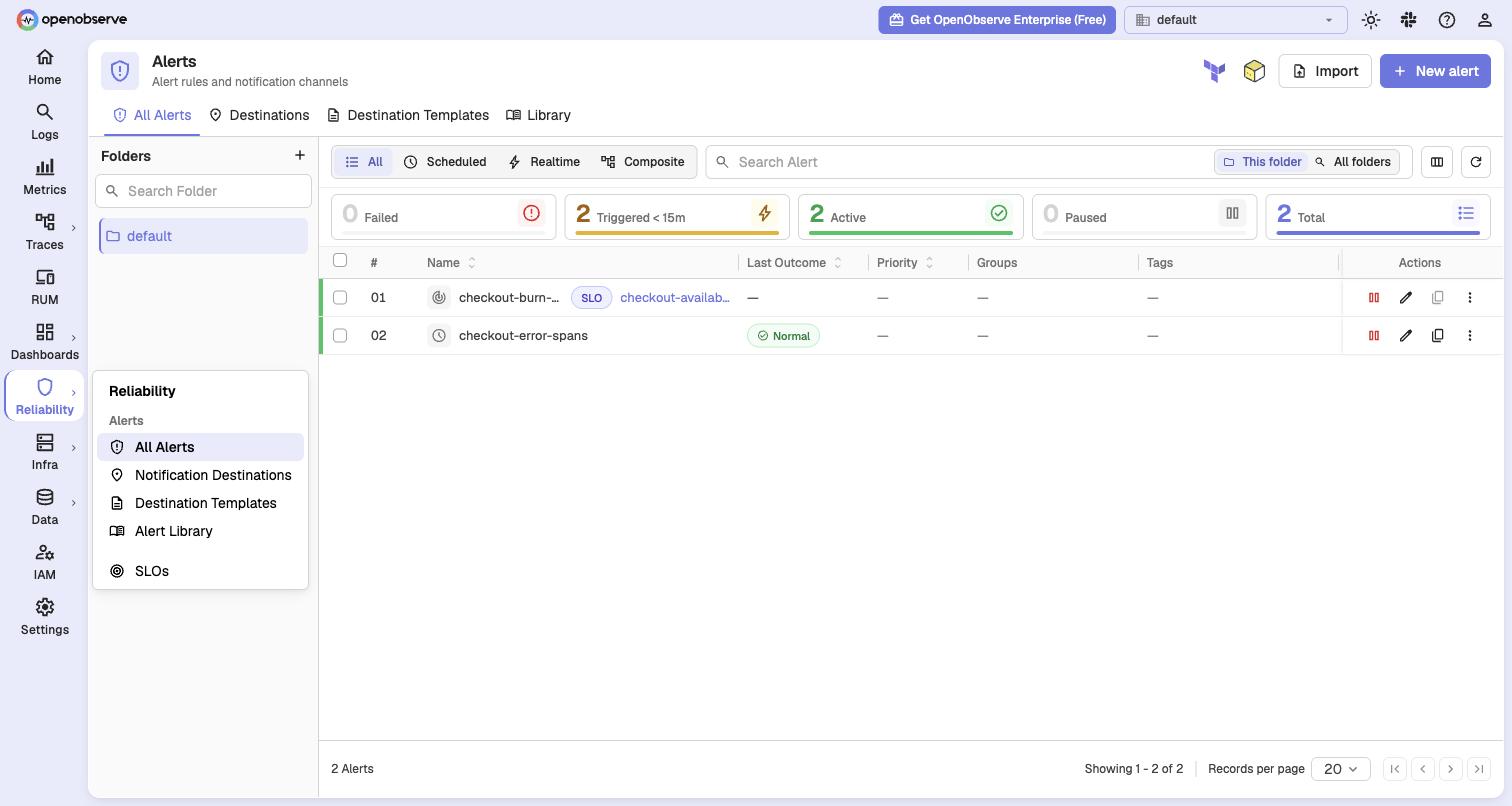Expand the Infra submenu arrow
This screenshot has height=806, width=1512.
73,448
